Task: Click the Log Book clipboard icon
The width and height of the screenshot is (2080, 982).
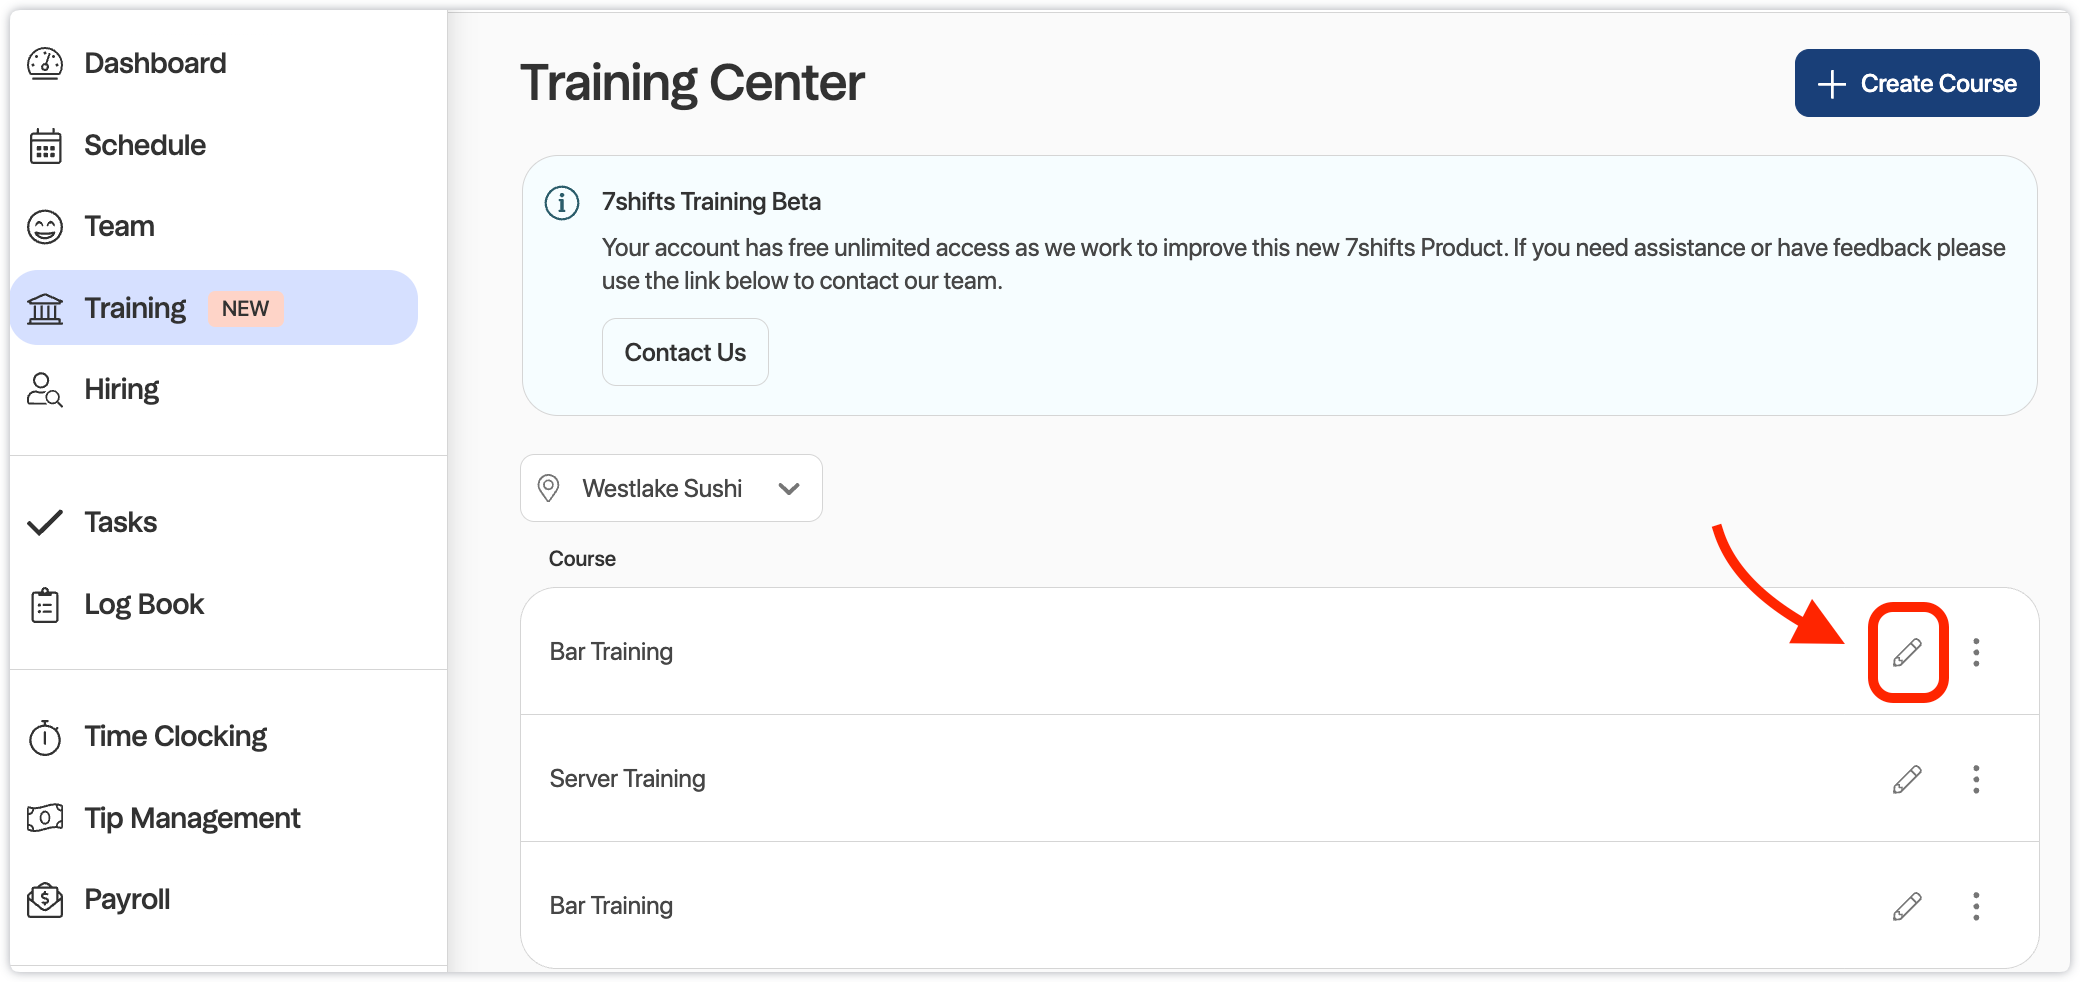Action: [45, 604]
